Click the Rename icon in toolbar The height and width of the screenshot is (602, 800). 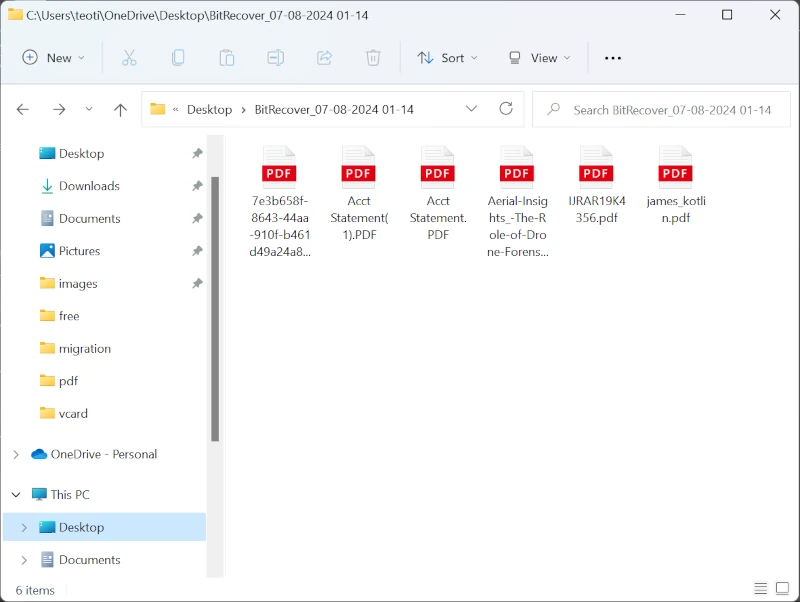point(276,58)
